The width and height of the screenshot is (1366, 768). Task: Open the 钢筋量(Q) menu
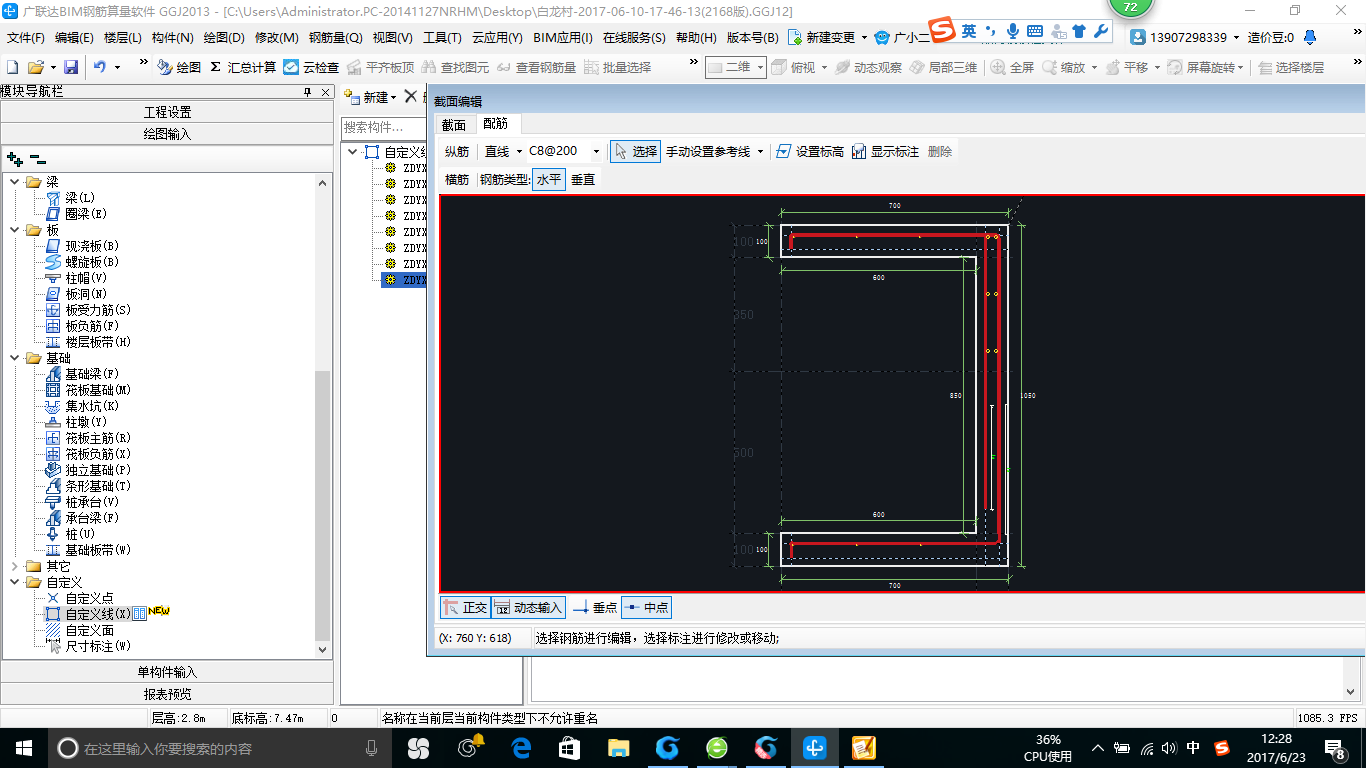[x=335, y=38]
